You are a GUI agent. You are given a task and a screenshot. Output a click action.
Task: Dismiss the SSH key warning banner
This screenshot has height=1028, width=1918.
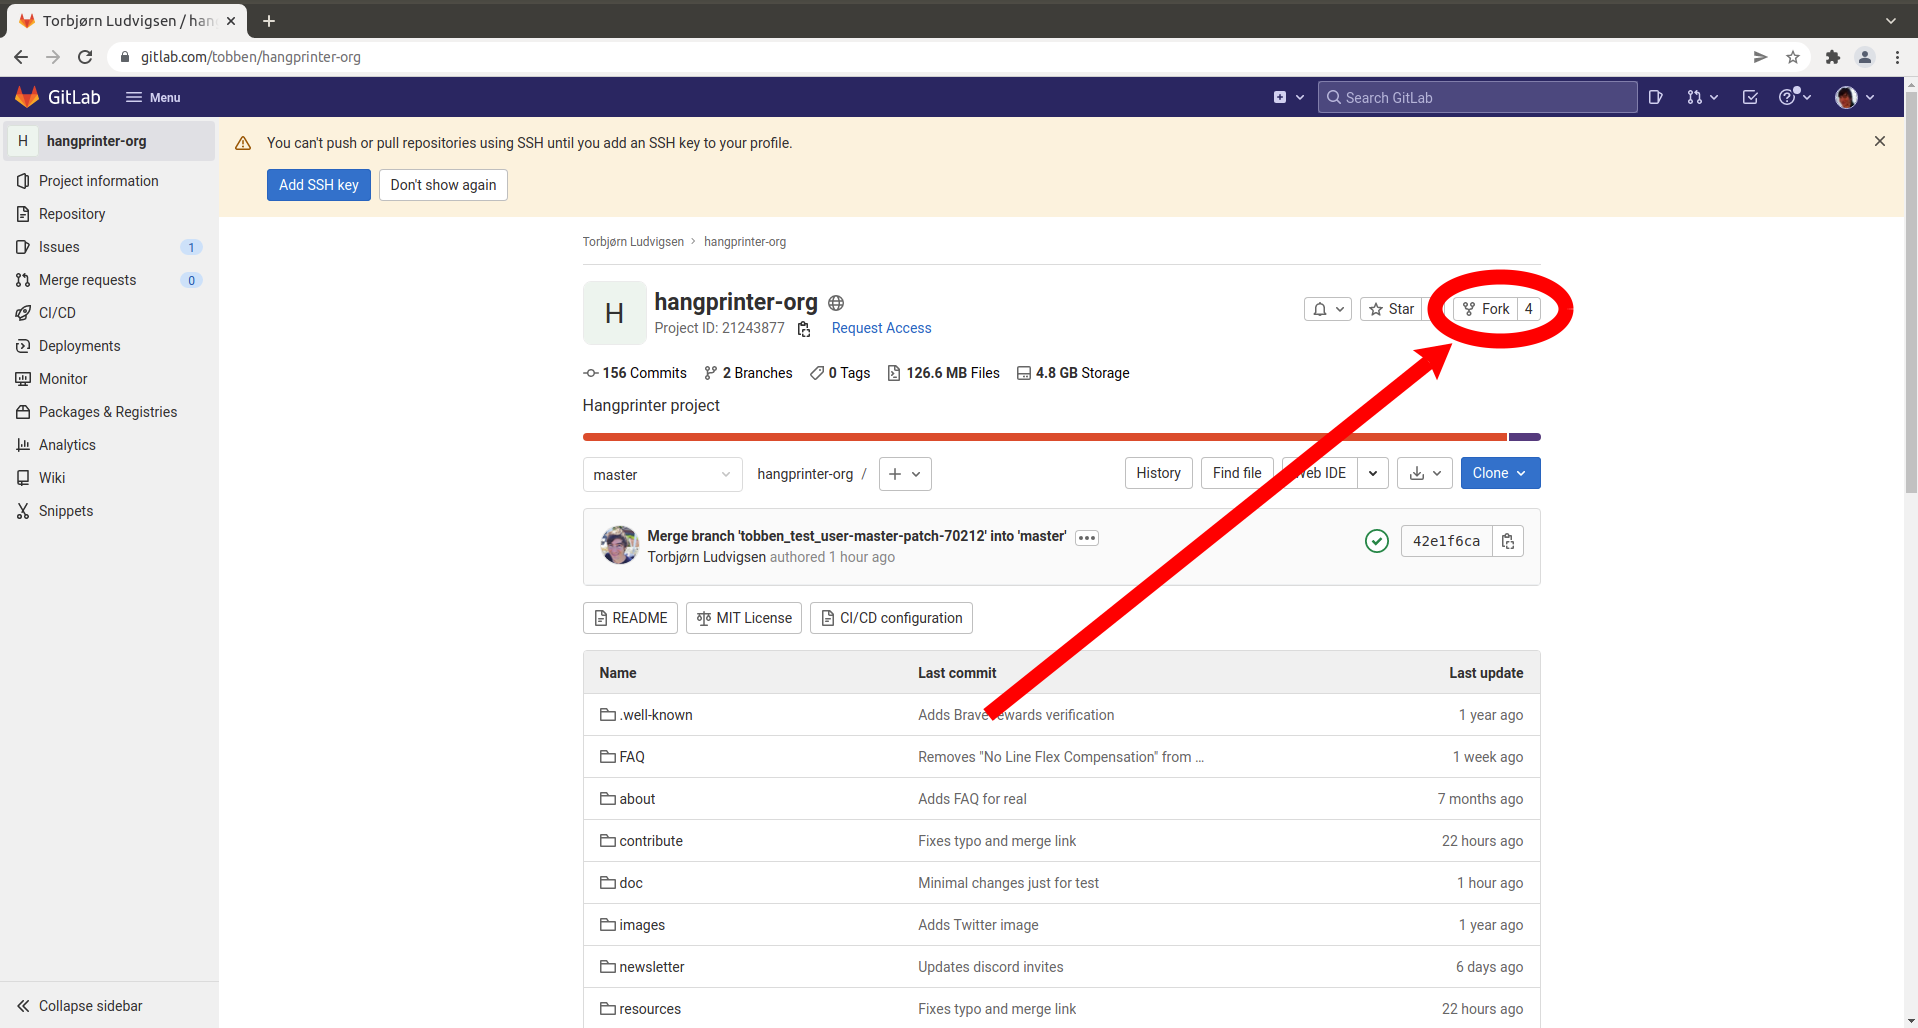point(1879,141)
